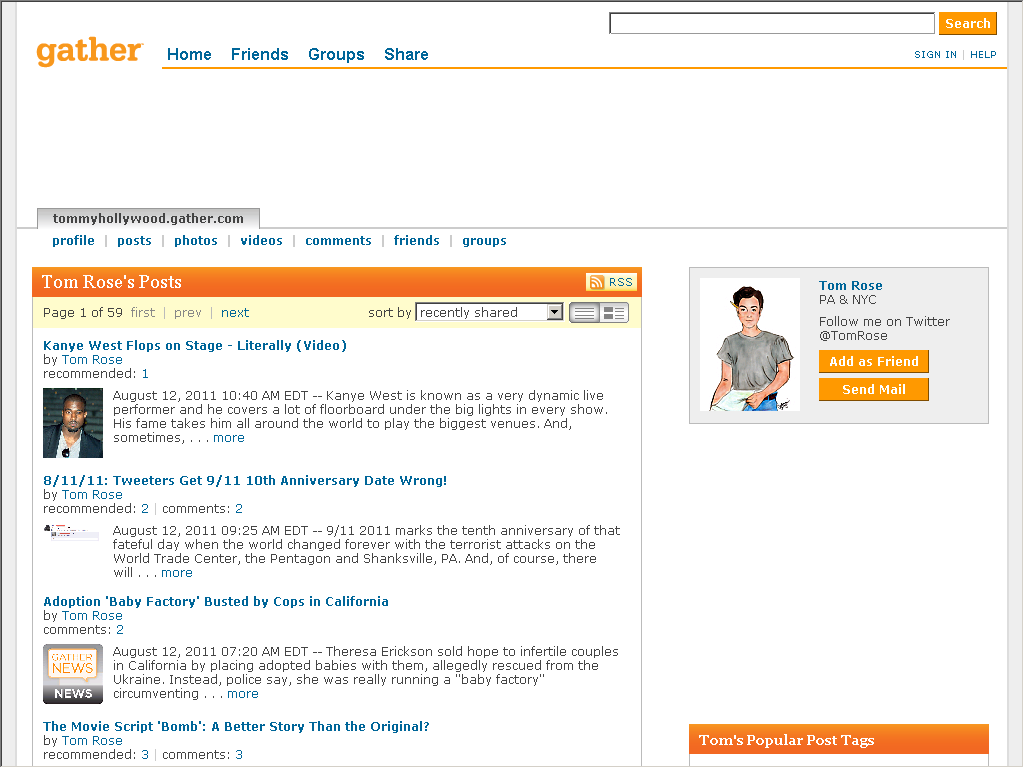Click the first page link

(x=143, y=313)
